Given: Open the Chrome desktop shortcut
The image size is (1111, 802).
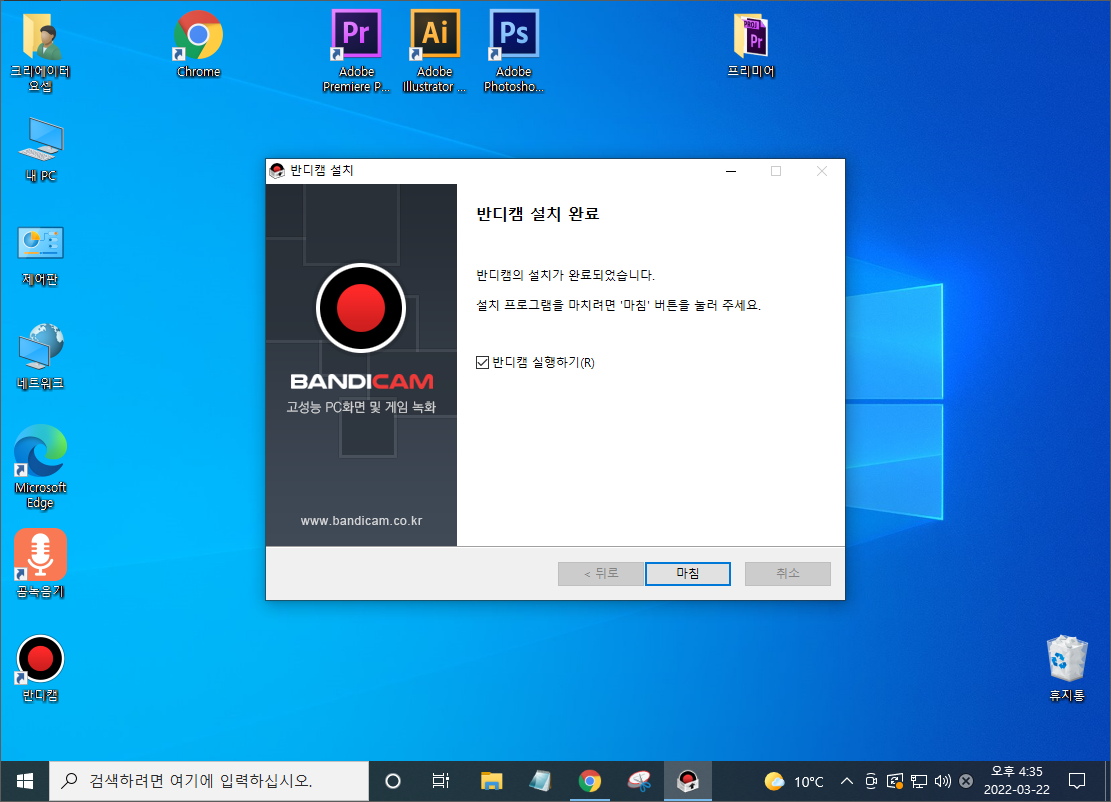Looking at the screenshot, I should click(x=198, y=44).
